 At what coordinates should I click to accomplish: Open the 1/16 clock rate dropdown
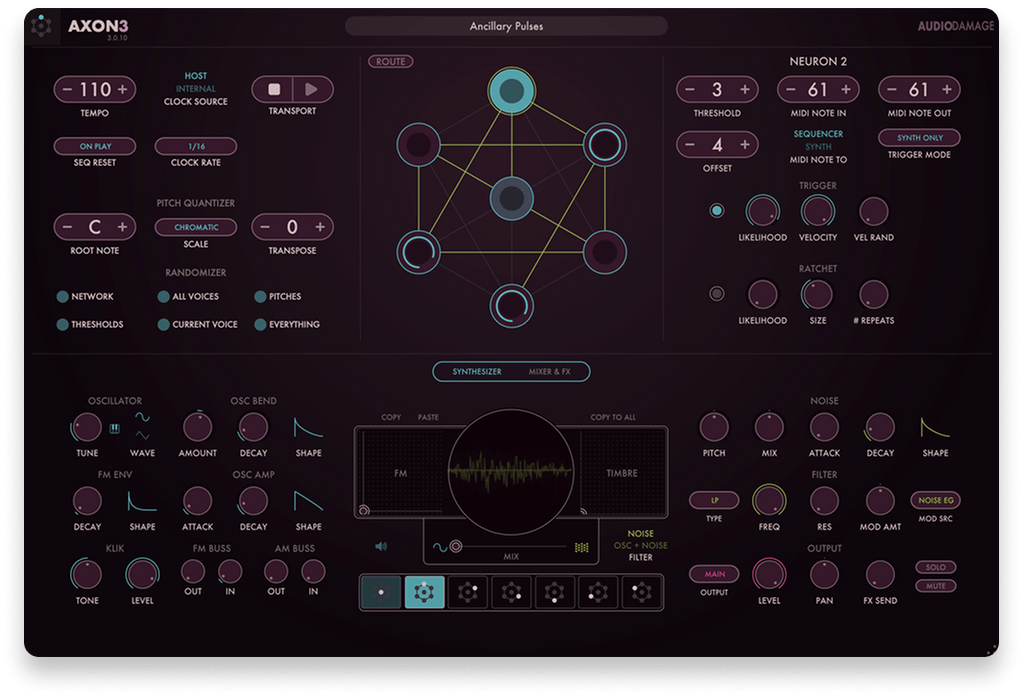[x=196, y=146]
